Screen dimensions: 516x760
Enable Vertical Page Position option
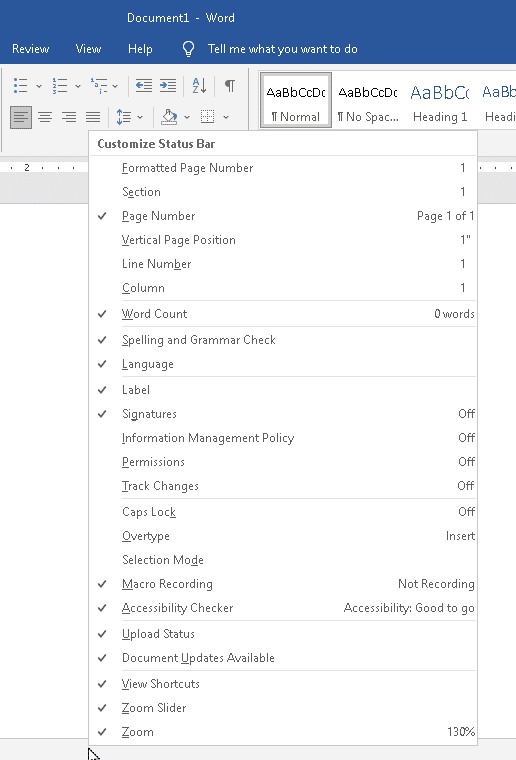283,240
